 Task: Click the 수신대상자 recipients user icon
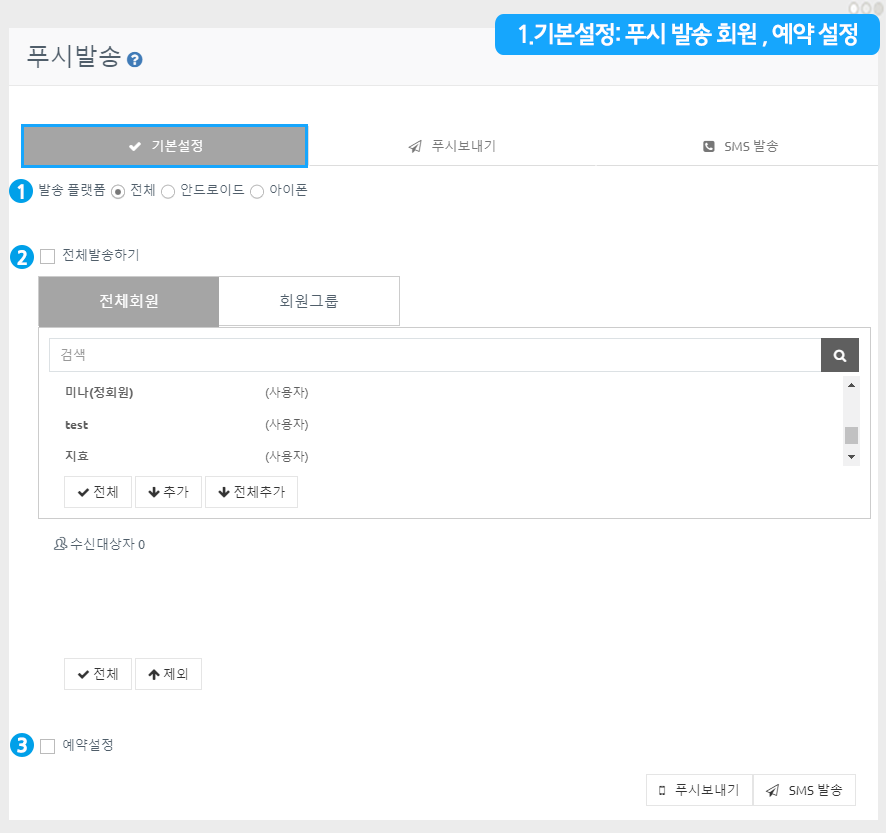point(60,545)
